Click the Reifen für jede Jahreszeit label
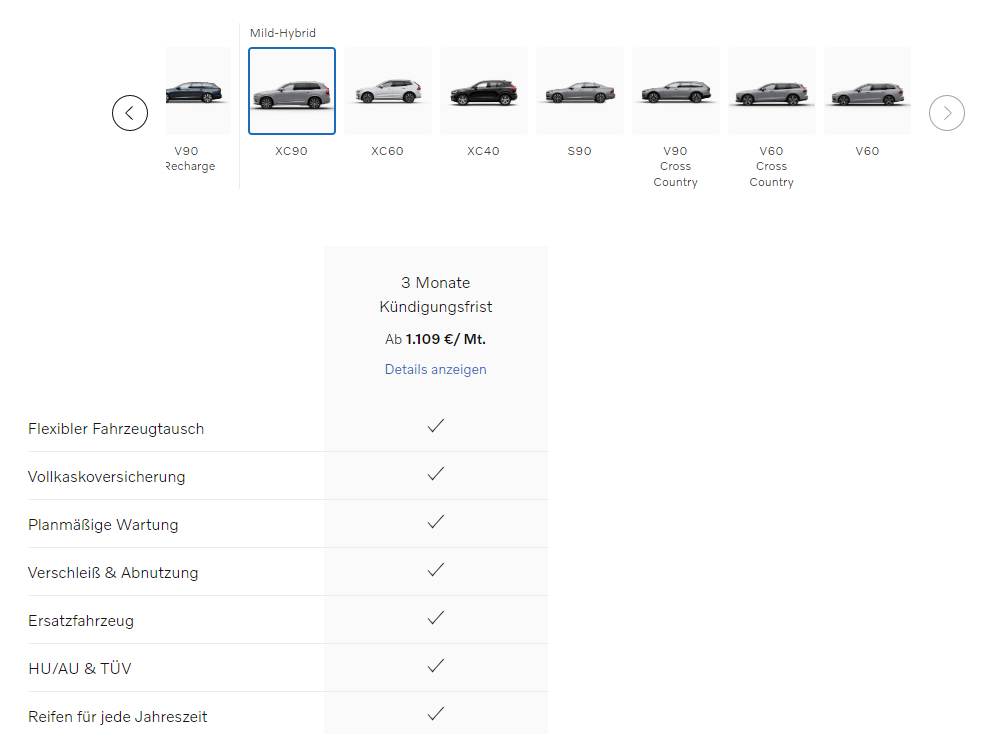The height and width of the screenshot is (734, 1000). 118,717
